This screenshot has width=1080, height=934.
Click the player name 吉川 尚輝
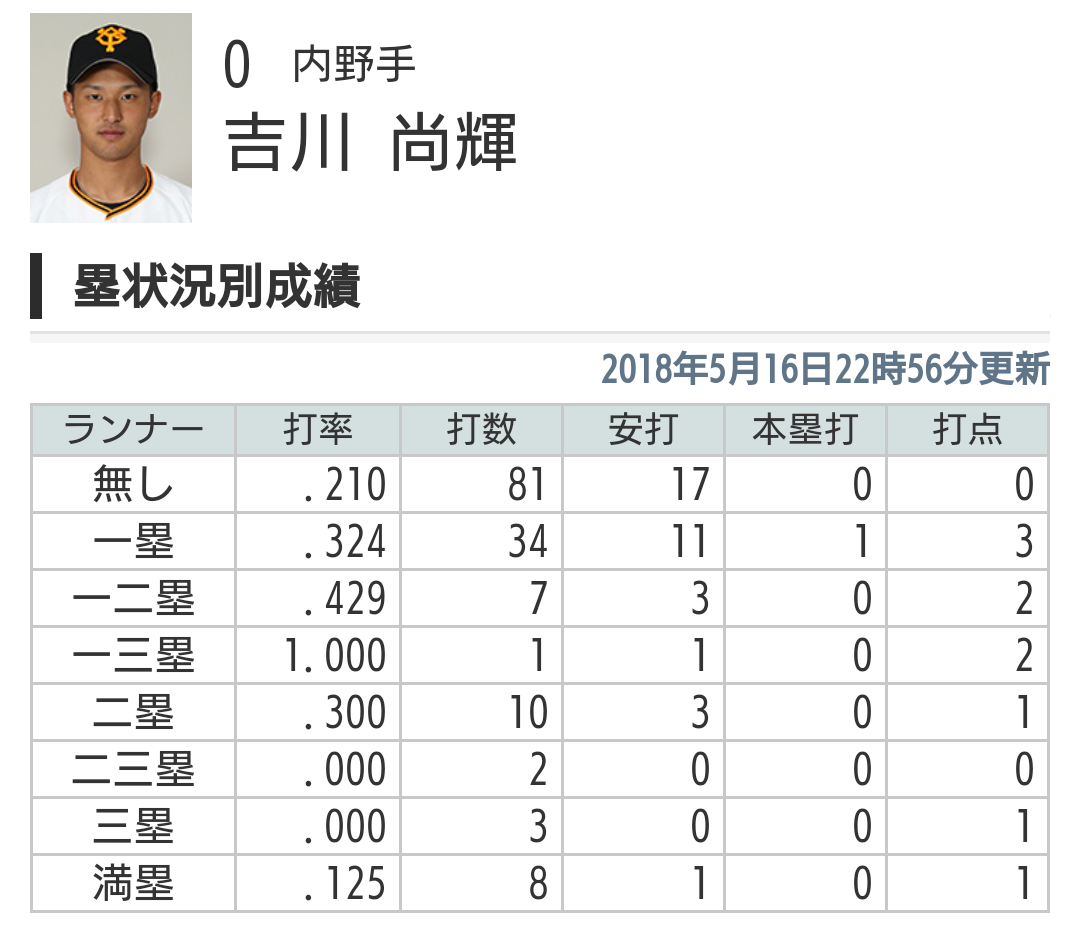[372, 143]
